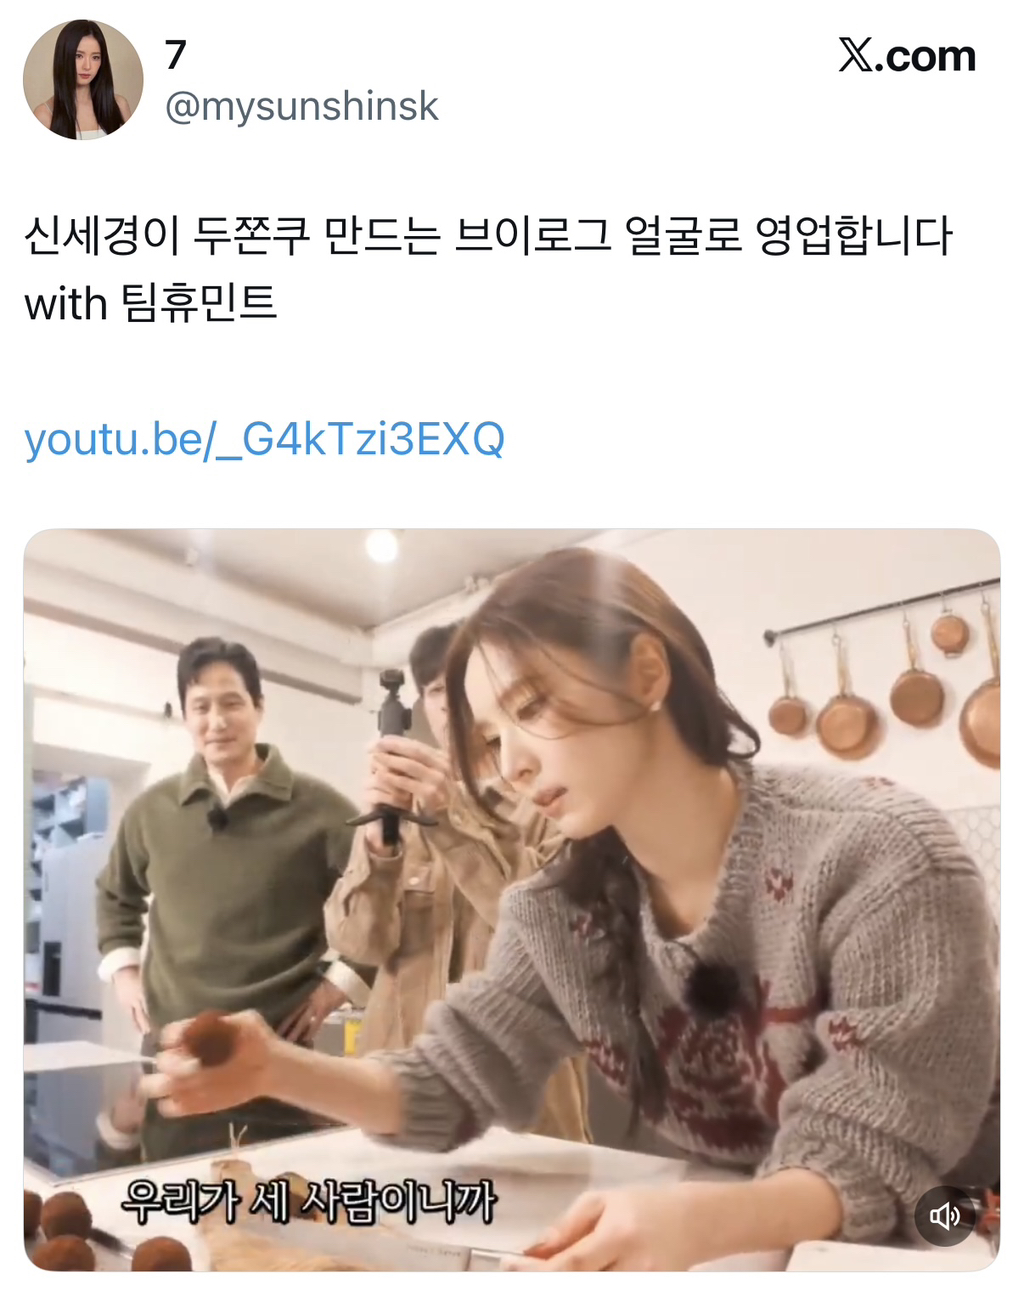The width and height of the screenshot is (1024, 1302).
Task: Unmute the video using the speaker icon
Action: [x=944, y=1215]
